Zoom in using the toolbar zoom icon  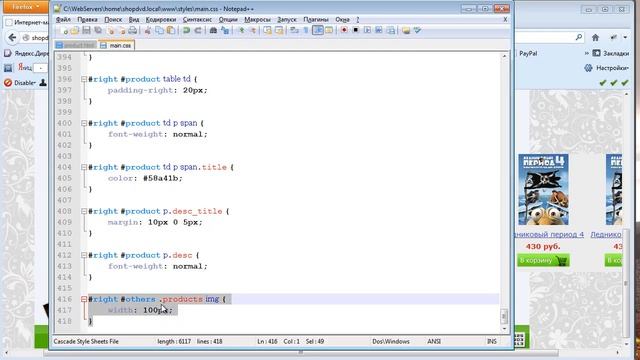pyautogui.click(x=241, y=30)
